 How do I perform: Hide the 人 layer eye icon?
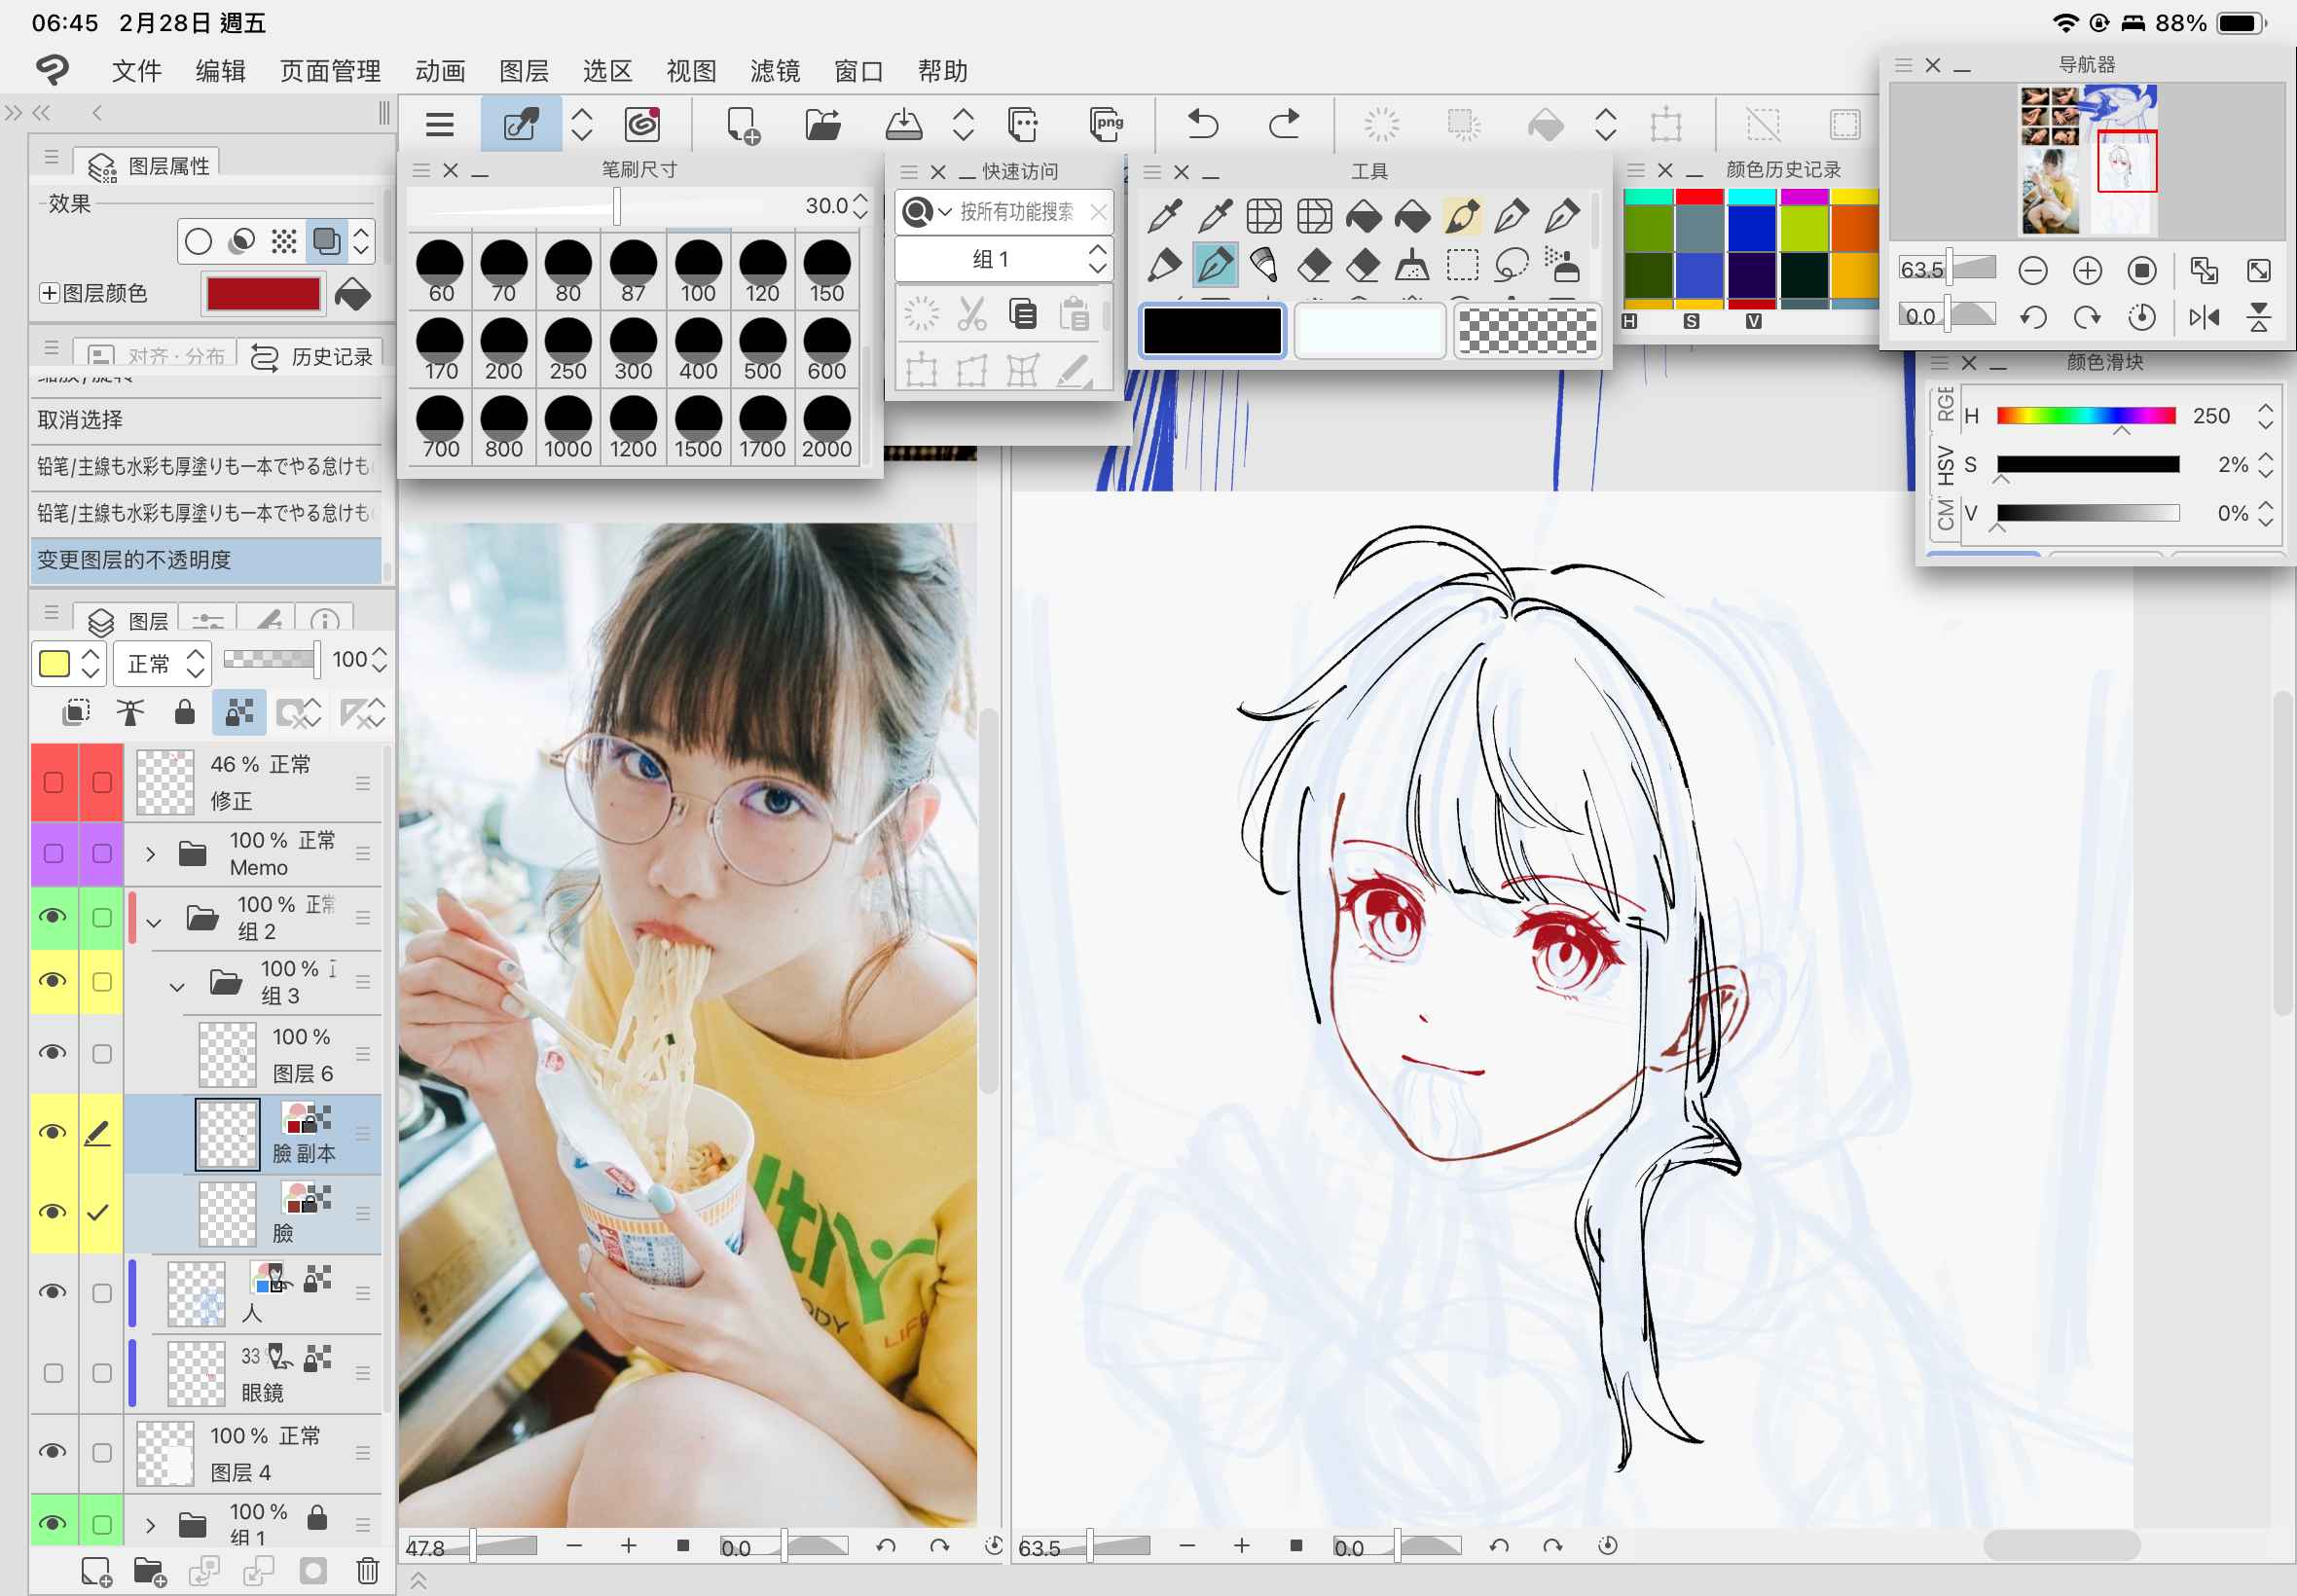pyautogui.click(x=54, y=1292)
